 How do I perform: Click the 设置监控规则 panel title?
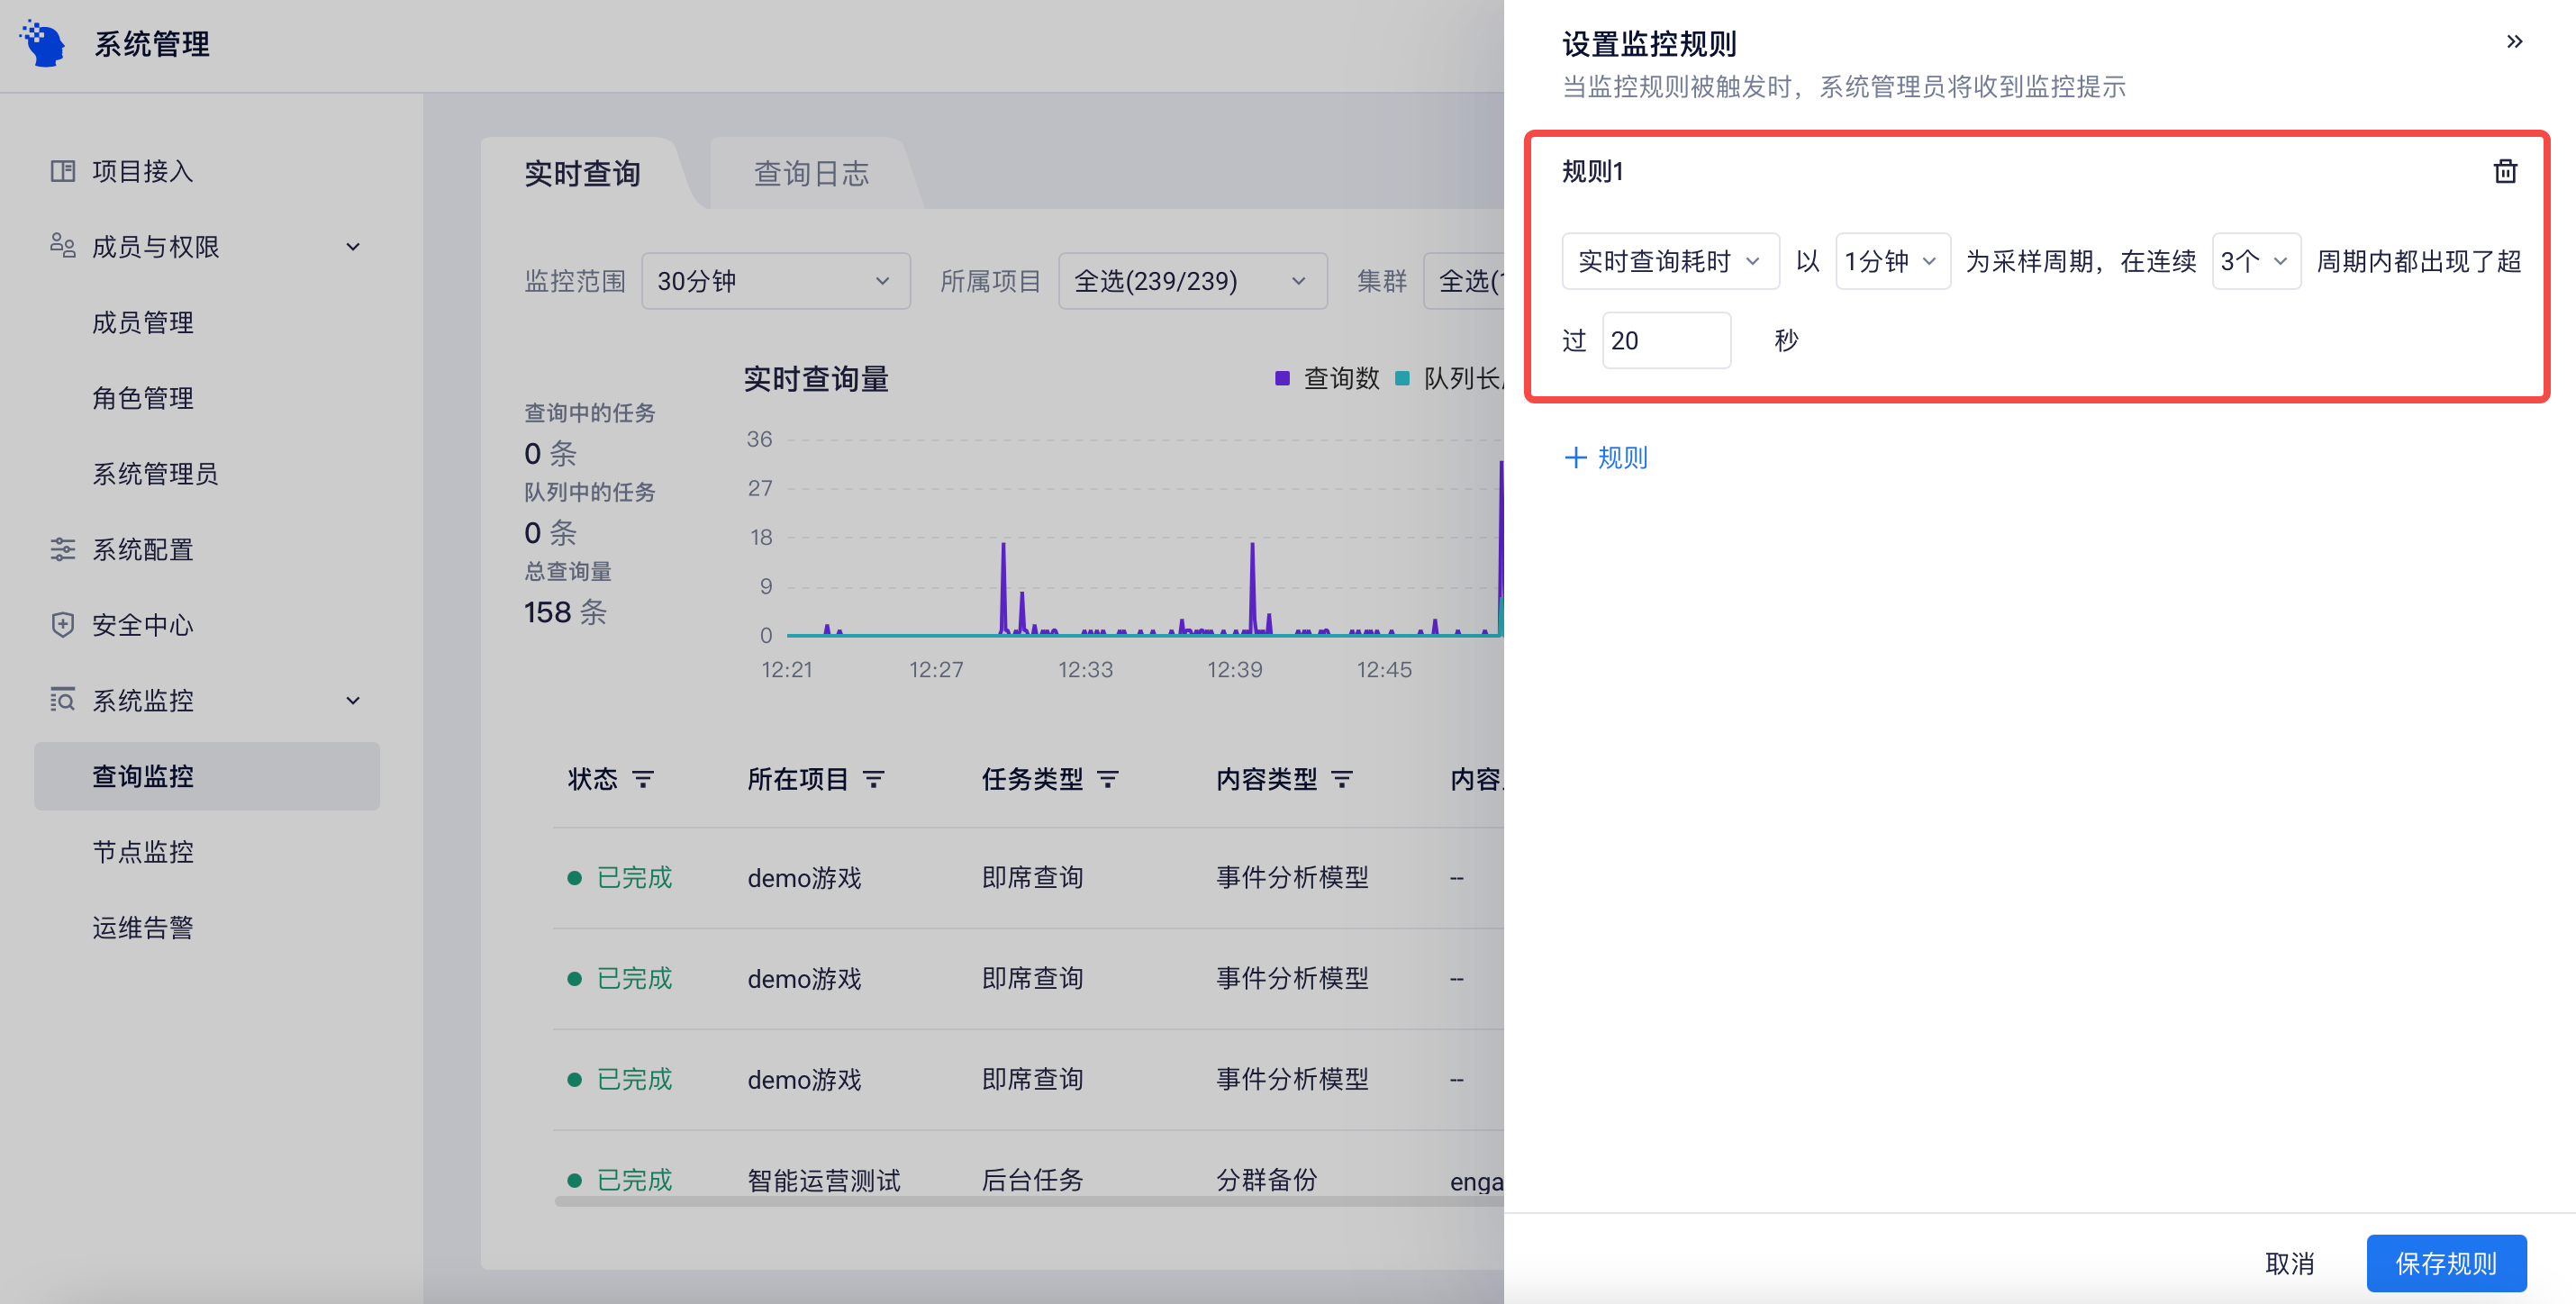(x=1649, y=44)
